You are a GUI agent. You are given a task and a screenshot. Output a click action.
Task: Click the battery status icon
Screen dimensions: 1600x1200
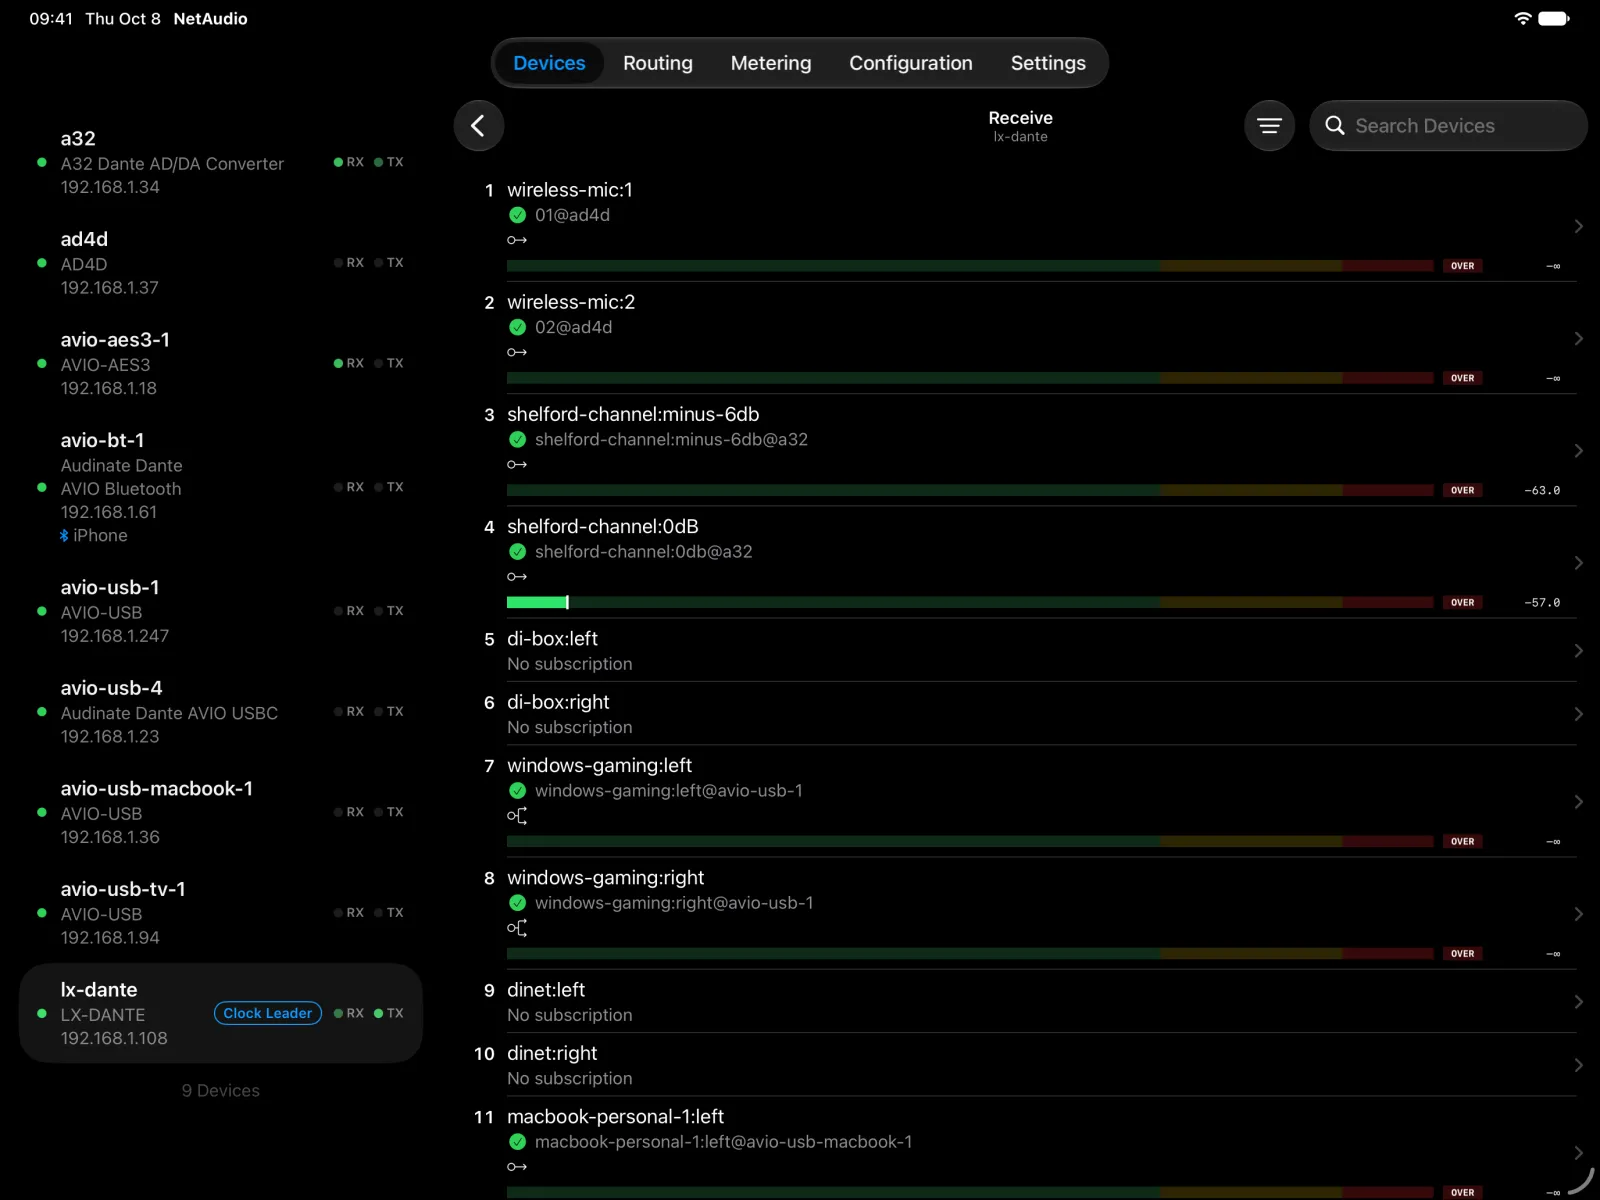click(x=1554, y=18)
